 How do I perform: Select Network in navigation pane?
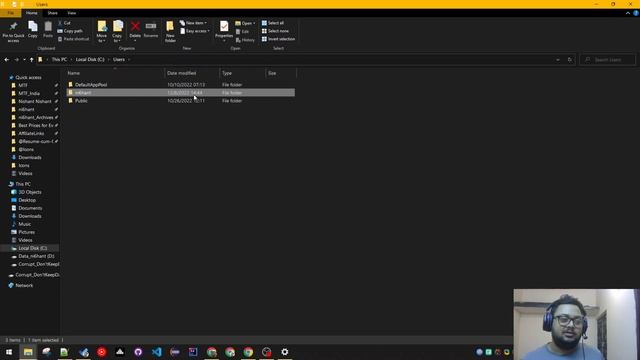click(24, 286)
